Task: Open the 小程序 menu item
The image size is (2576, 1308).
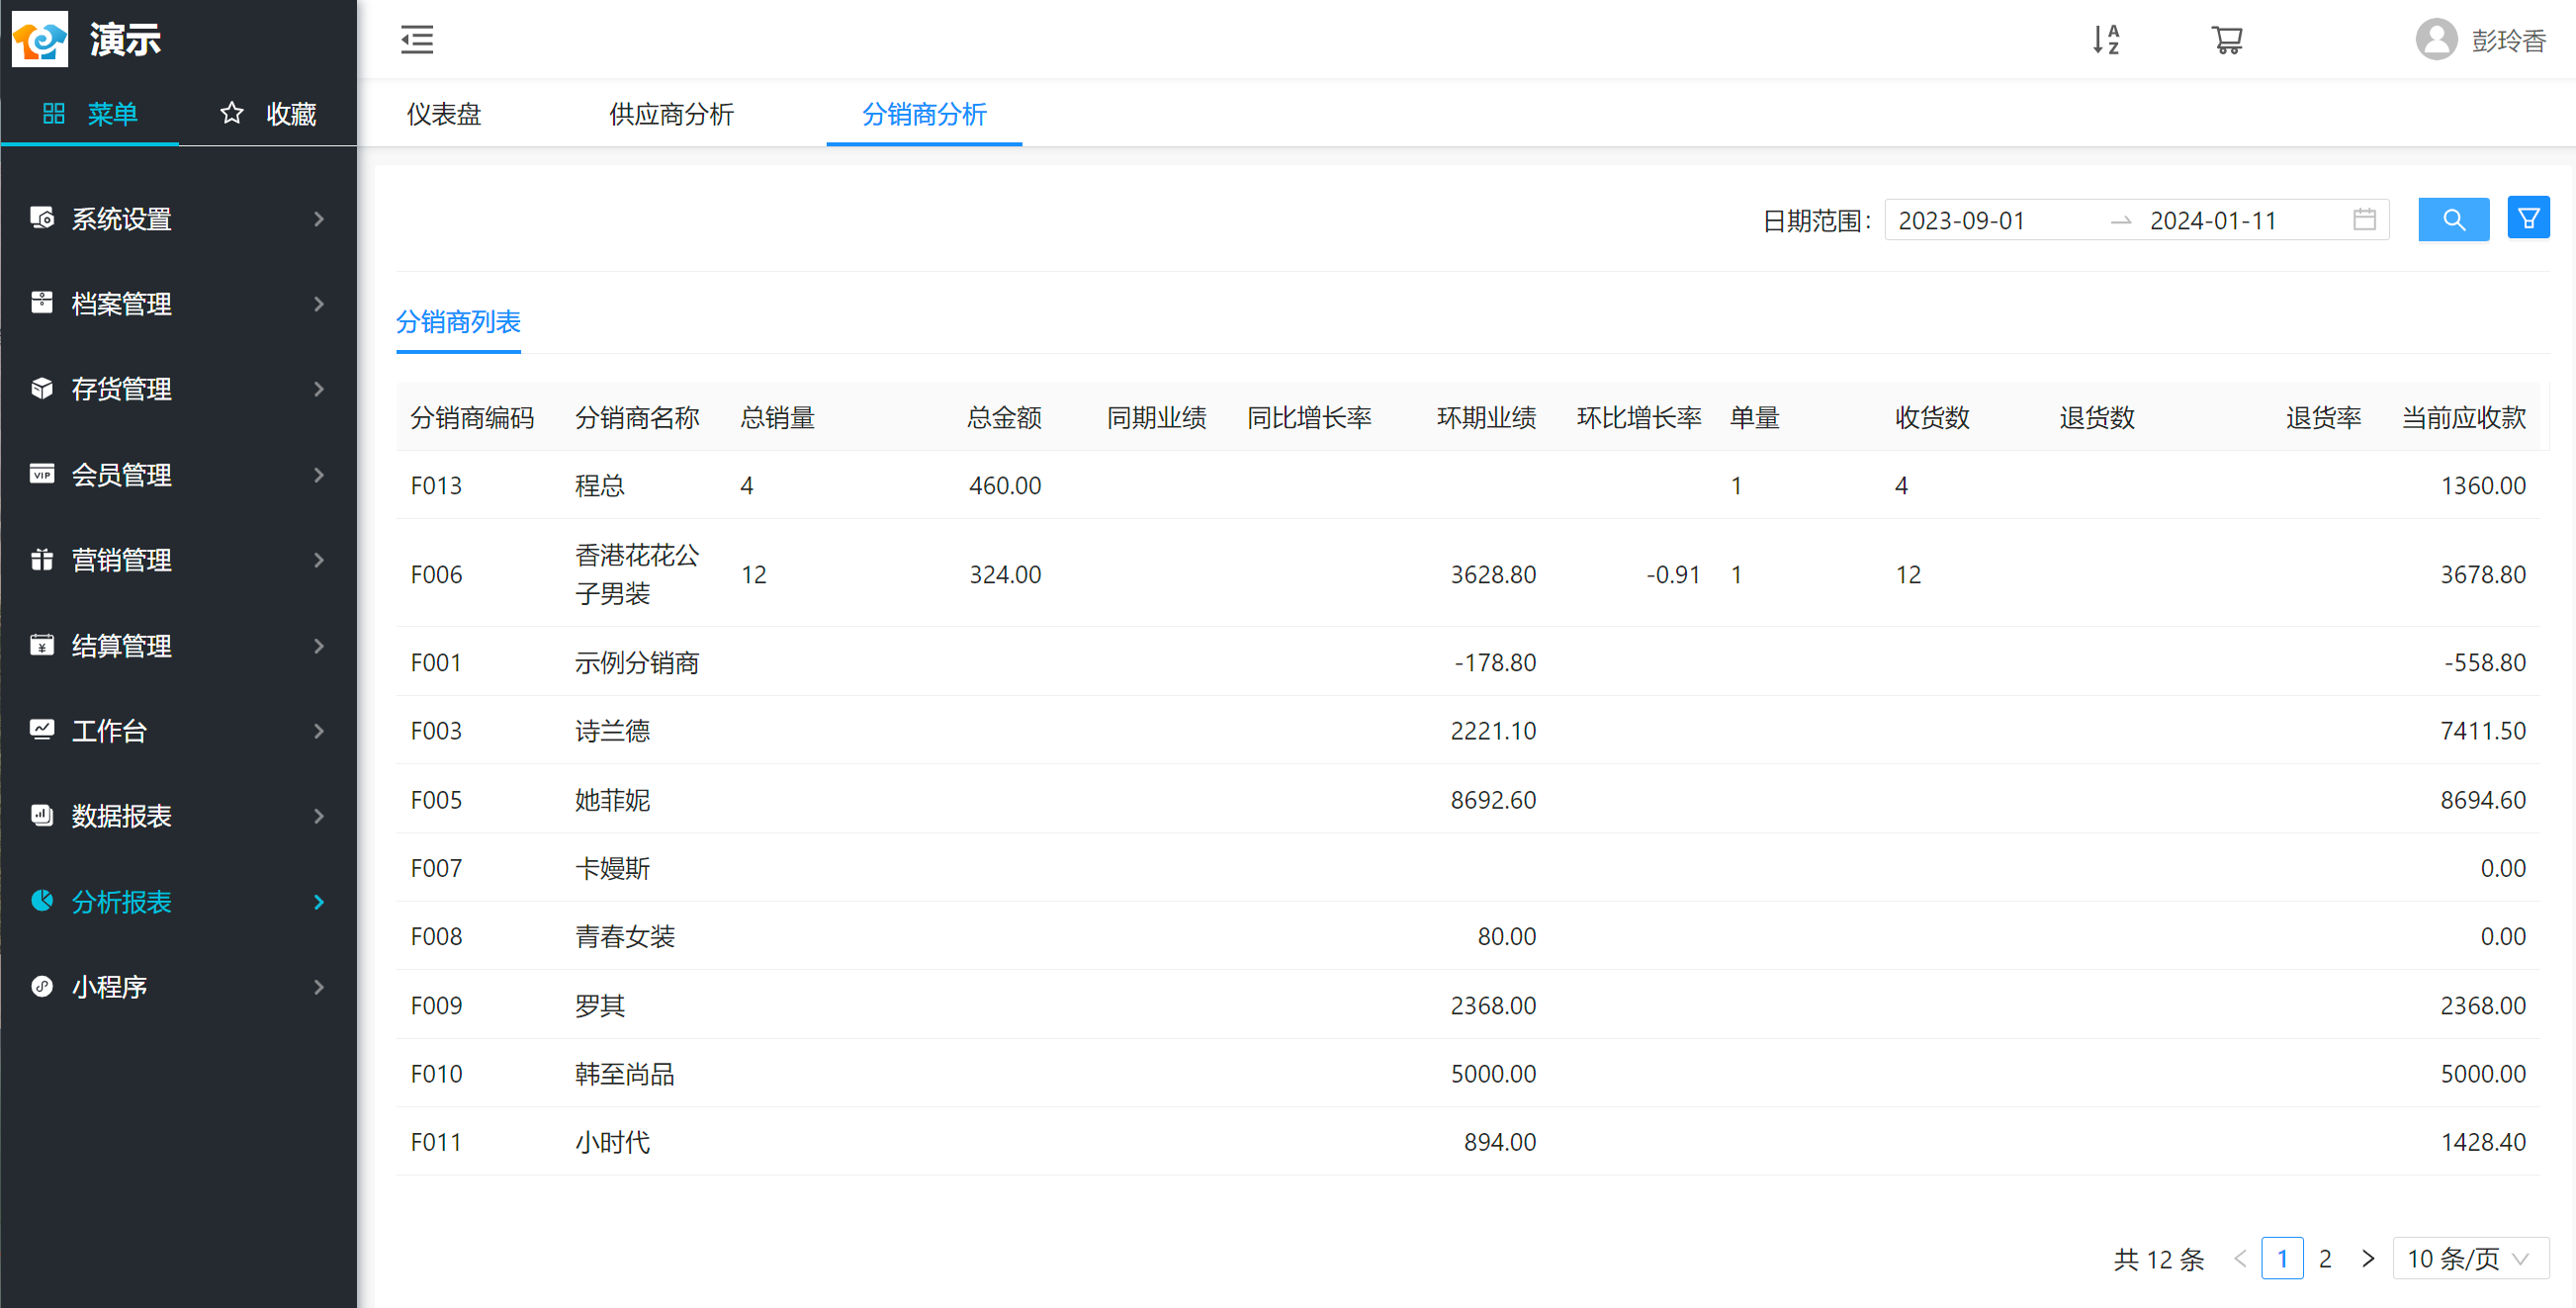Action: click(178, 986)
